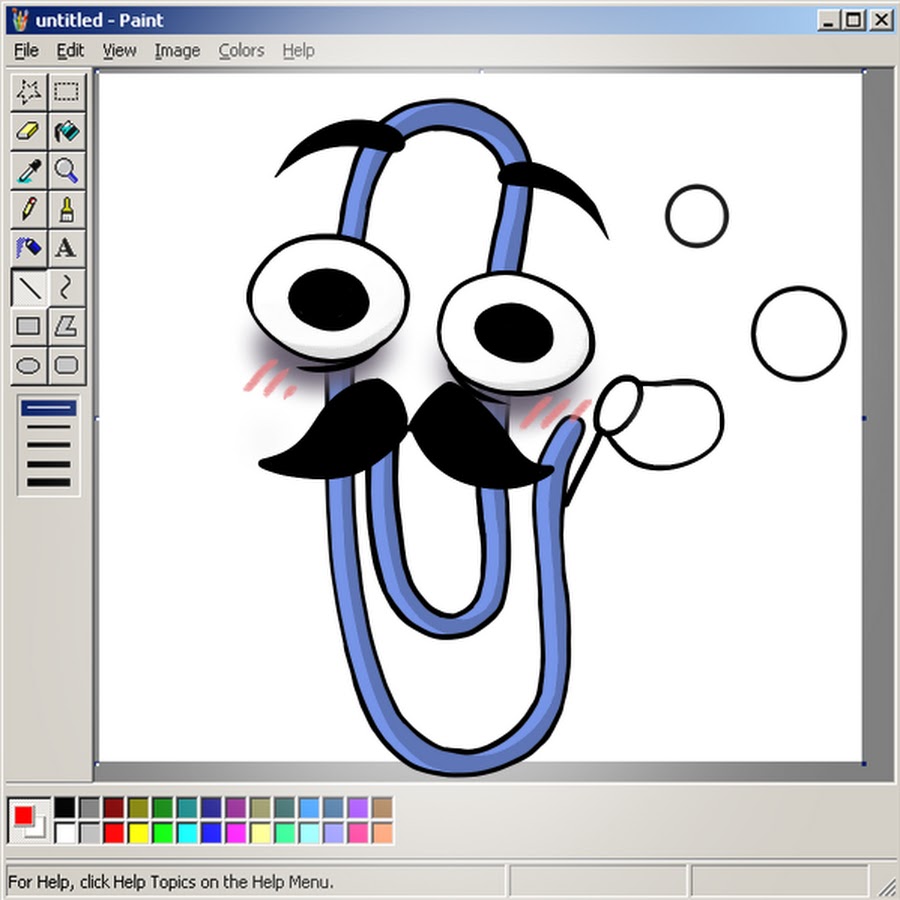Viewport: 900px width, 900px height.
Task: Choose the black color from the palette
Action: (65, 808)
